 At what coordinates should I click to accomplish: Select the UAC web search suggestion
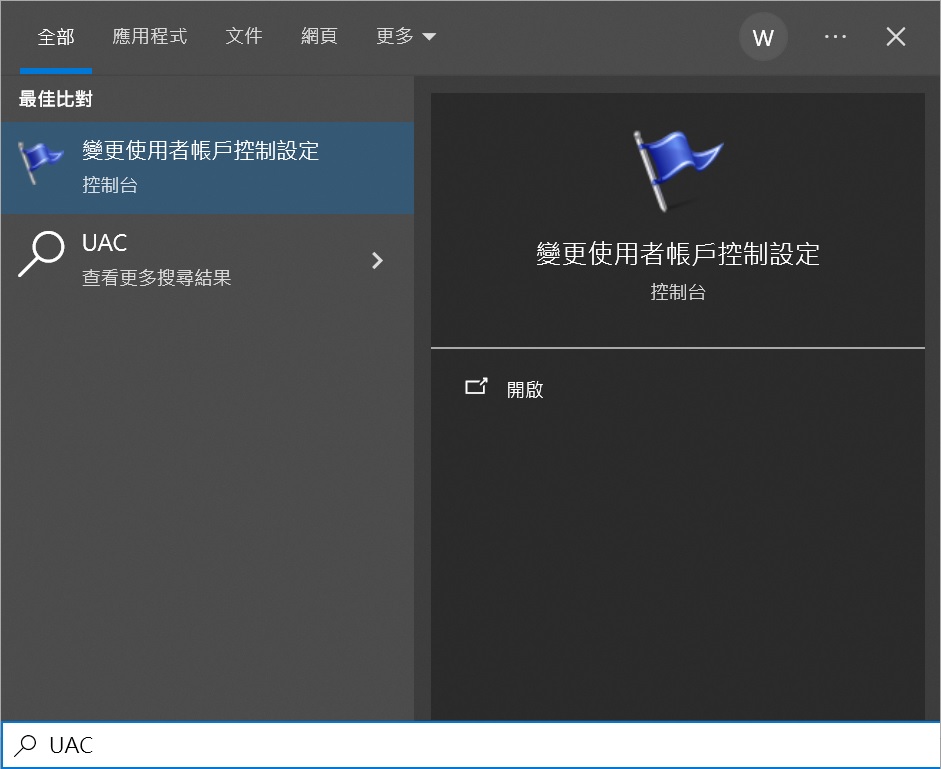pyautogui.click(x=208, y=260)
